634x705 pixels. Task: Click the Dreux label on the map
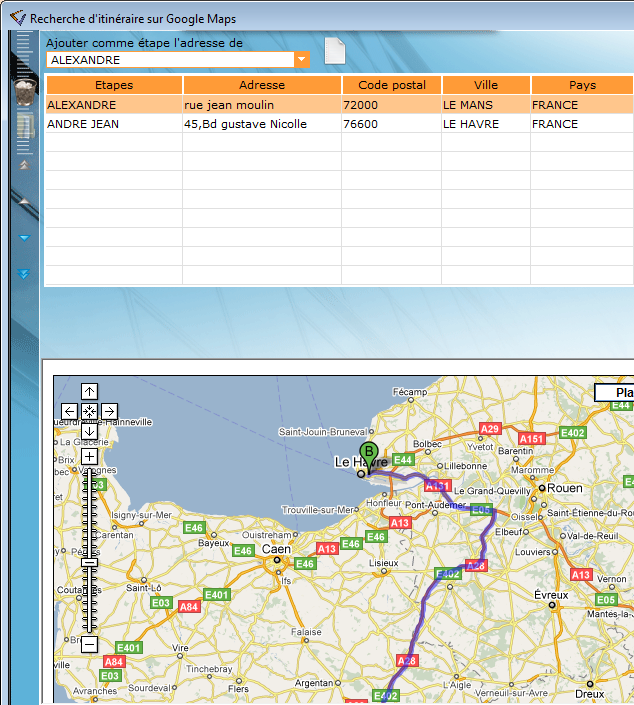click(x=589, y=694)
